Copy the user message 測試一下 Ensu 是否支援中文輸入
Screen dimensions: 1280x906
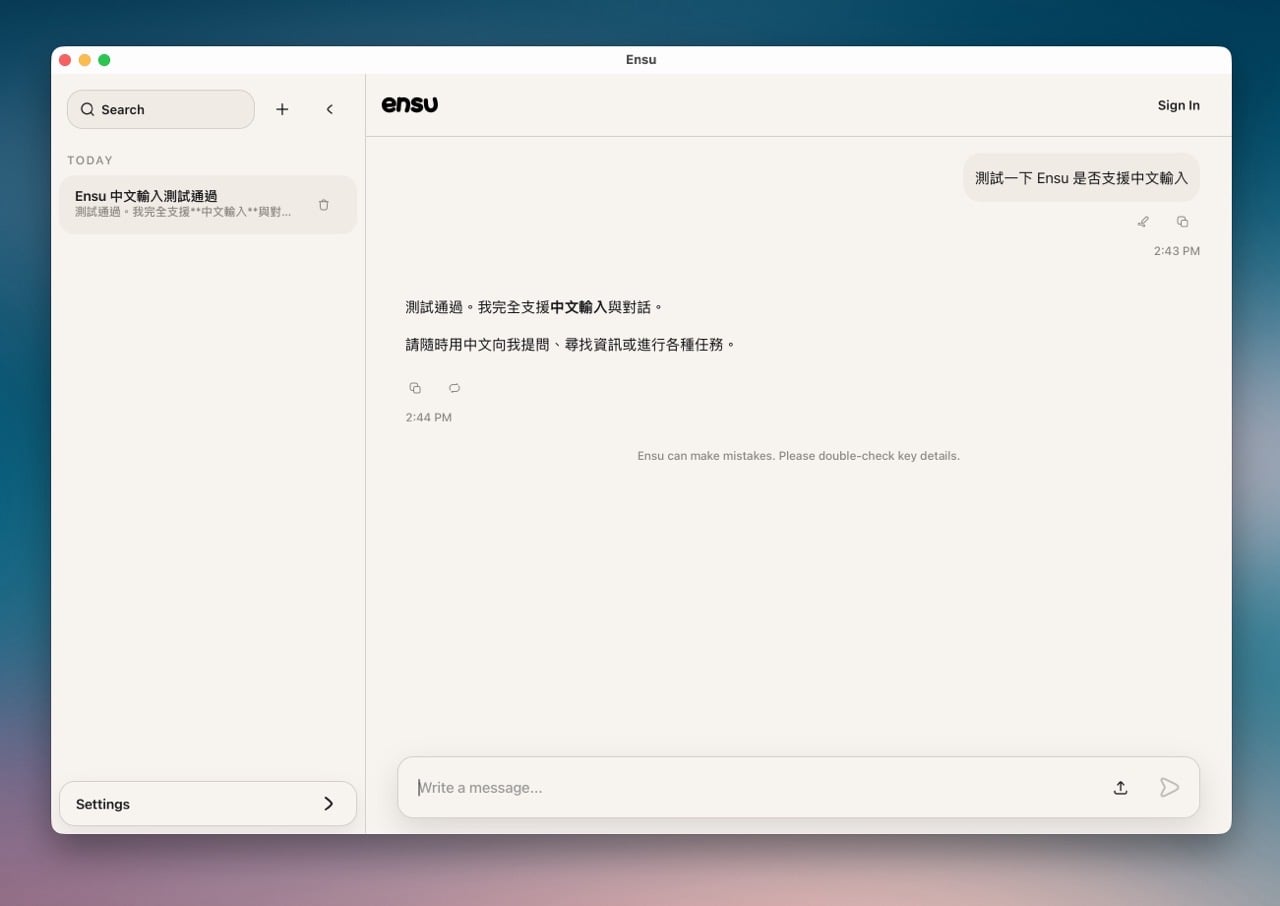point(1182,222)
